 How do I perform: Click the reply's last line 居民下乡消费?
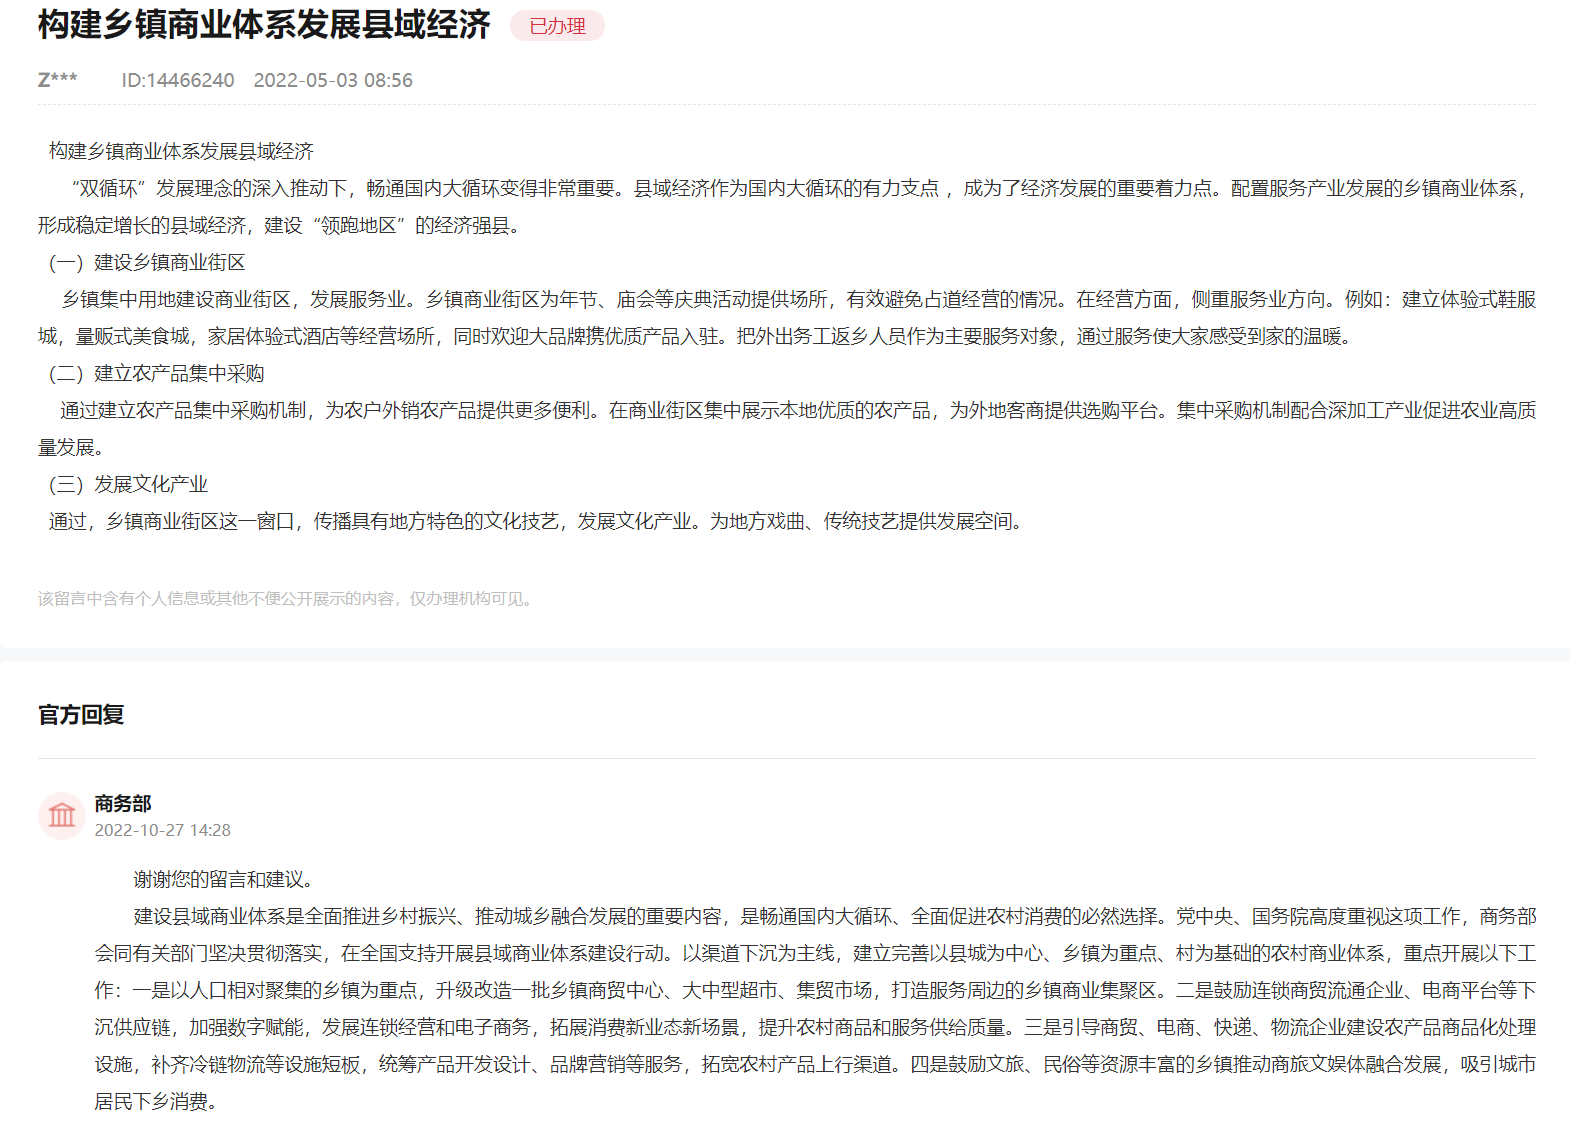[156, 1101]
